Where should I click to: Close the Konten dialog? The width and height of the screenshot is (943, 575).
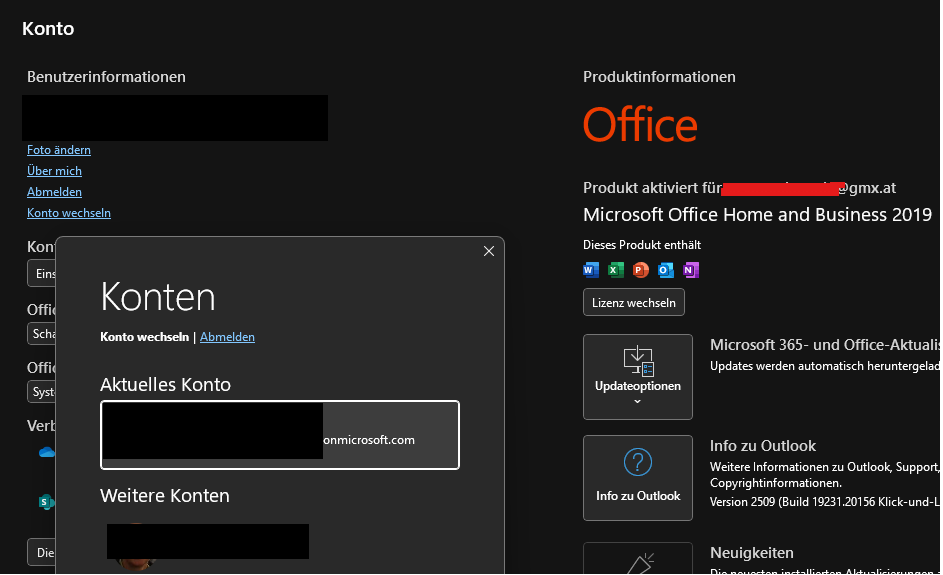click(x=489, y=251)
